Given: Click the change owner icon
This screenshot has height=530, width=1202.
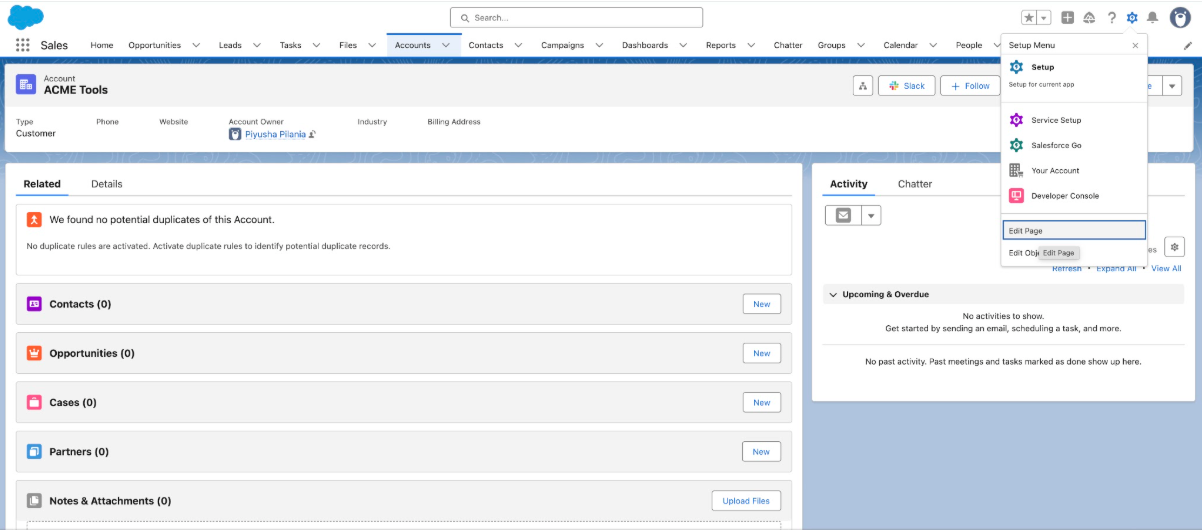Looking at the screenshot, I should (312, 134).
